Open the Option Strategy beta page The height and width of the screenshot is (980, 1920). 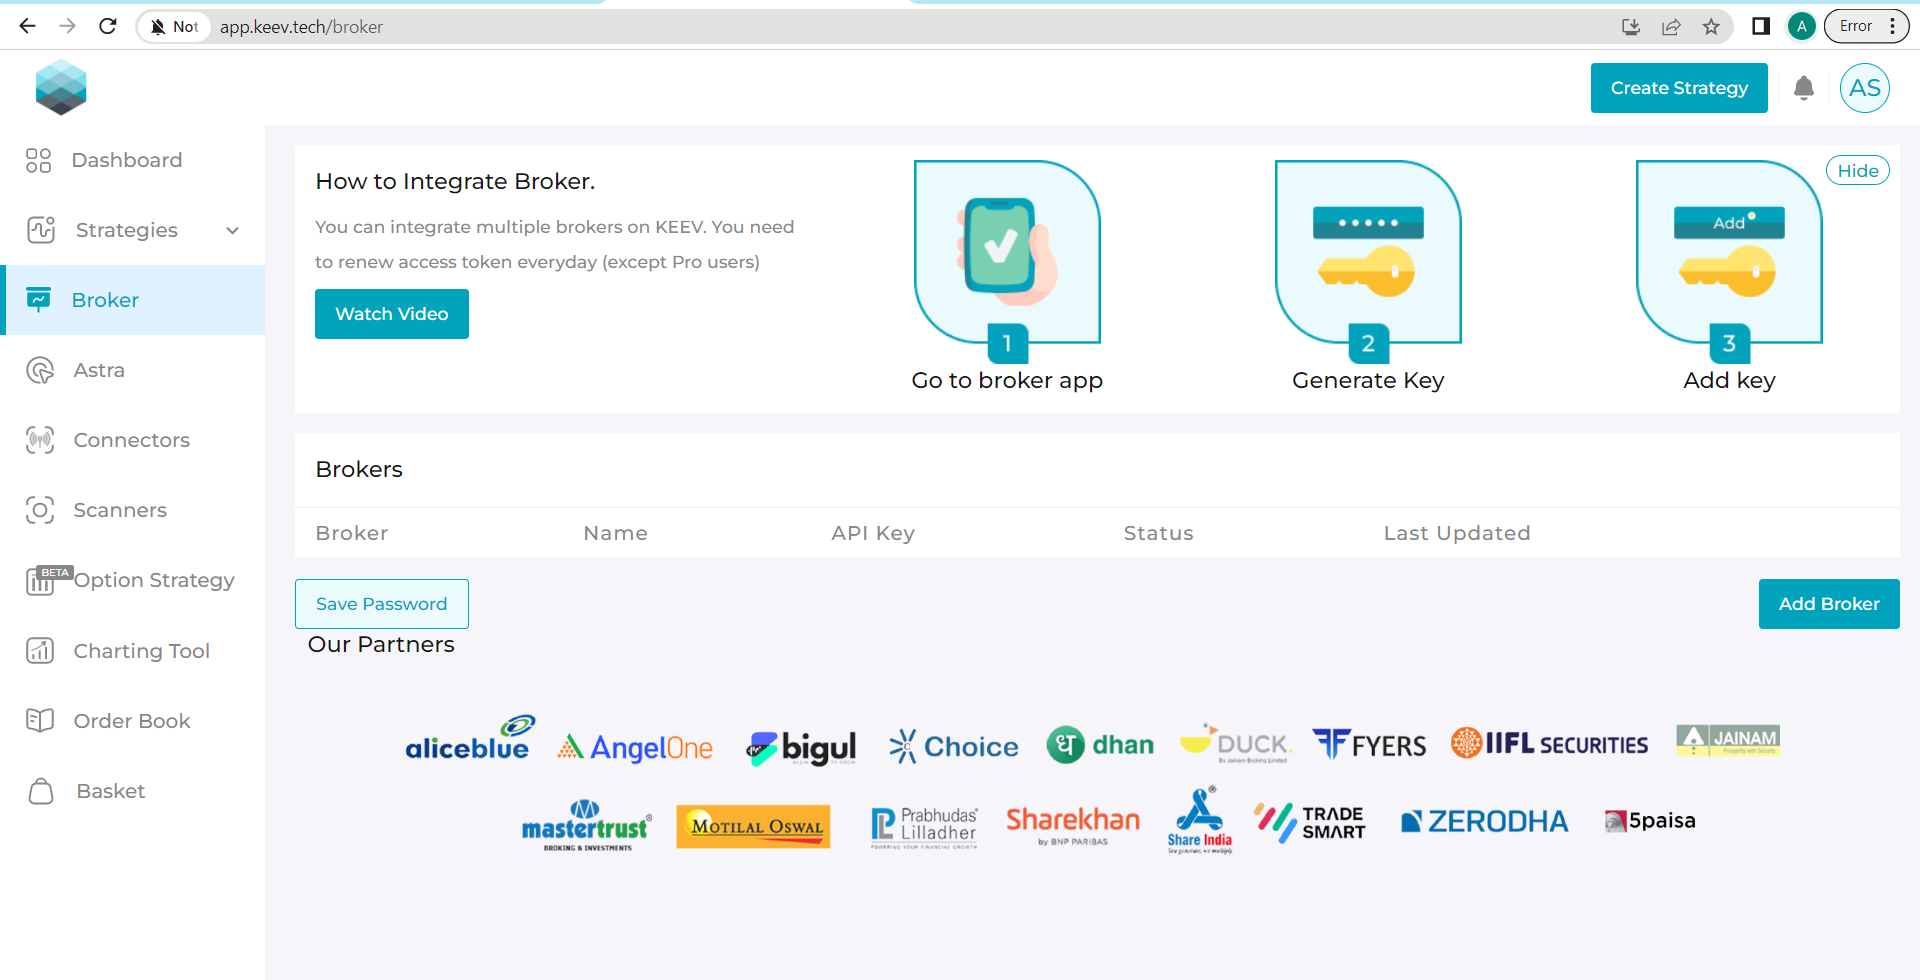(x=153, y=580)
